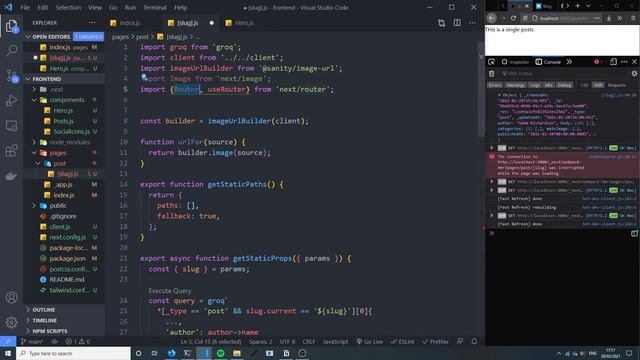
Task: Reload the page in the browser
Action: click(513, 18)
